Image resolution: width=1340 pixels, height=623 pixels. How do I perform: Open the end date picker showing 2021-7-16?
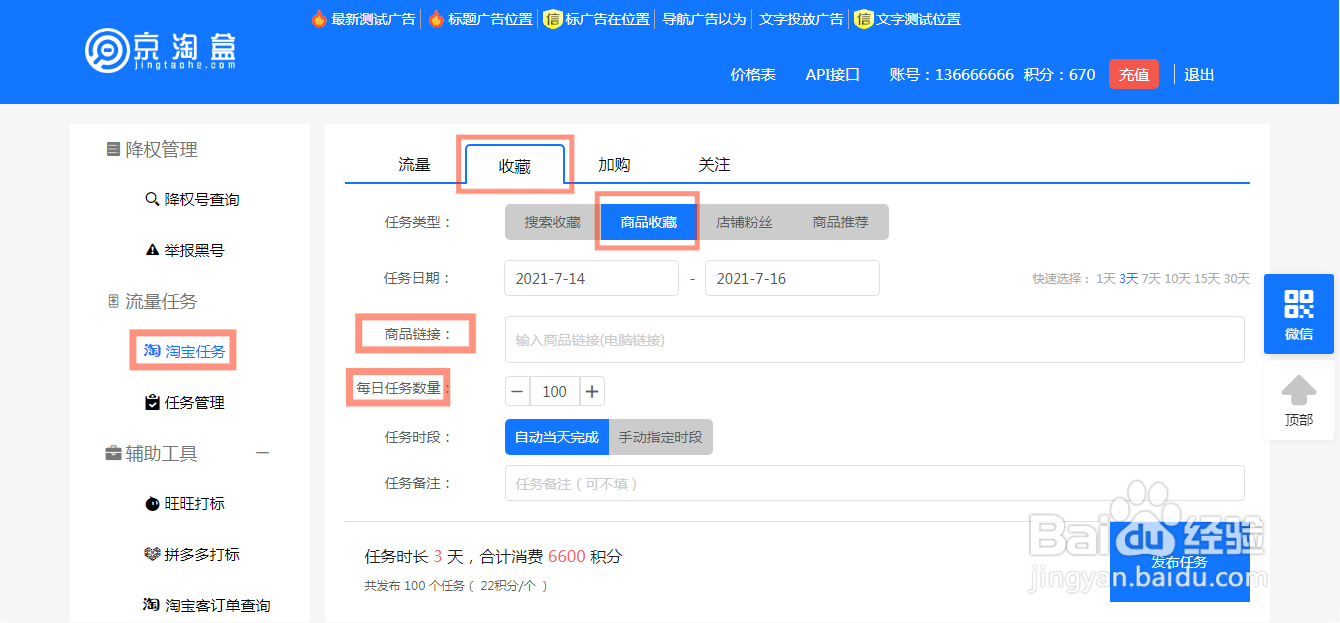tap(792, 278)
